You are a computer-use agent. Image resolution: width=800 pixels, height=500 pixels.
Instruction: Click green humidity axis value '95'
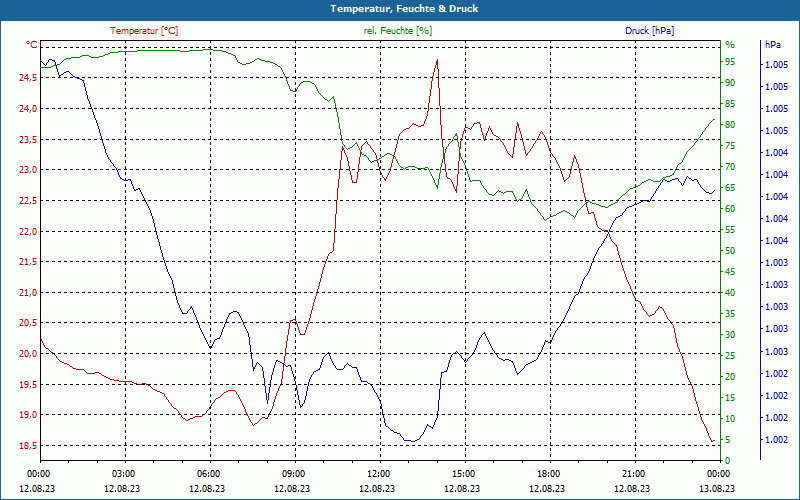730,62
